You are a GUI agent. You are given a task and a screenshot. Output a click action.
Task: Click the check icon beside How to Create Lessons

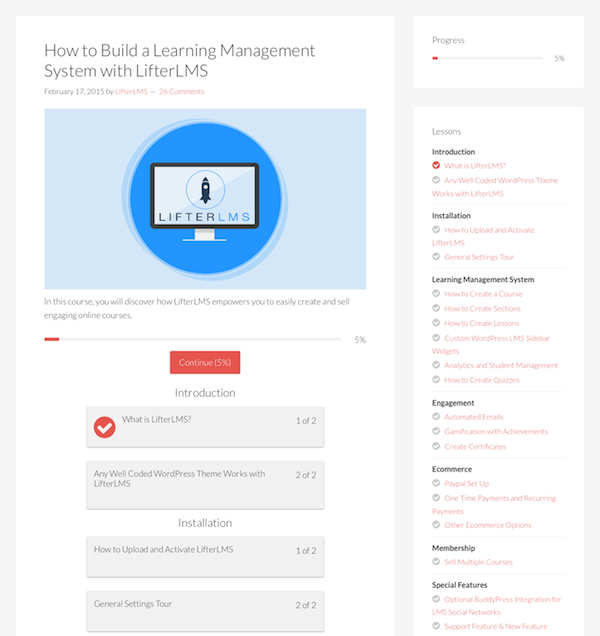click(436, 322)
